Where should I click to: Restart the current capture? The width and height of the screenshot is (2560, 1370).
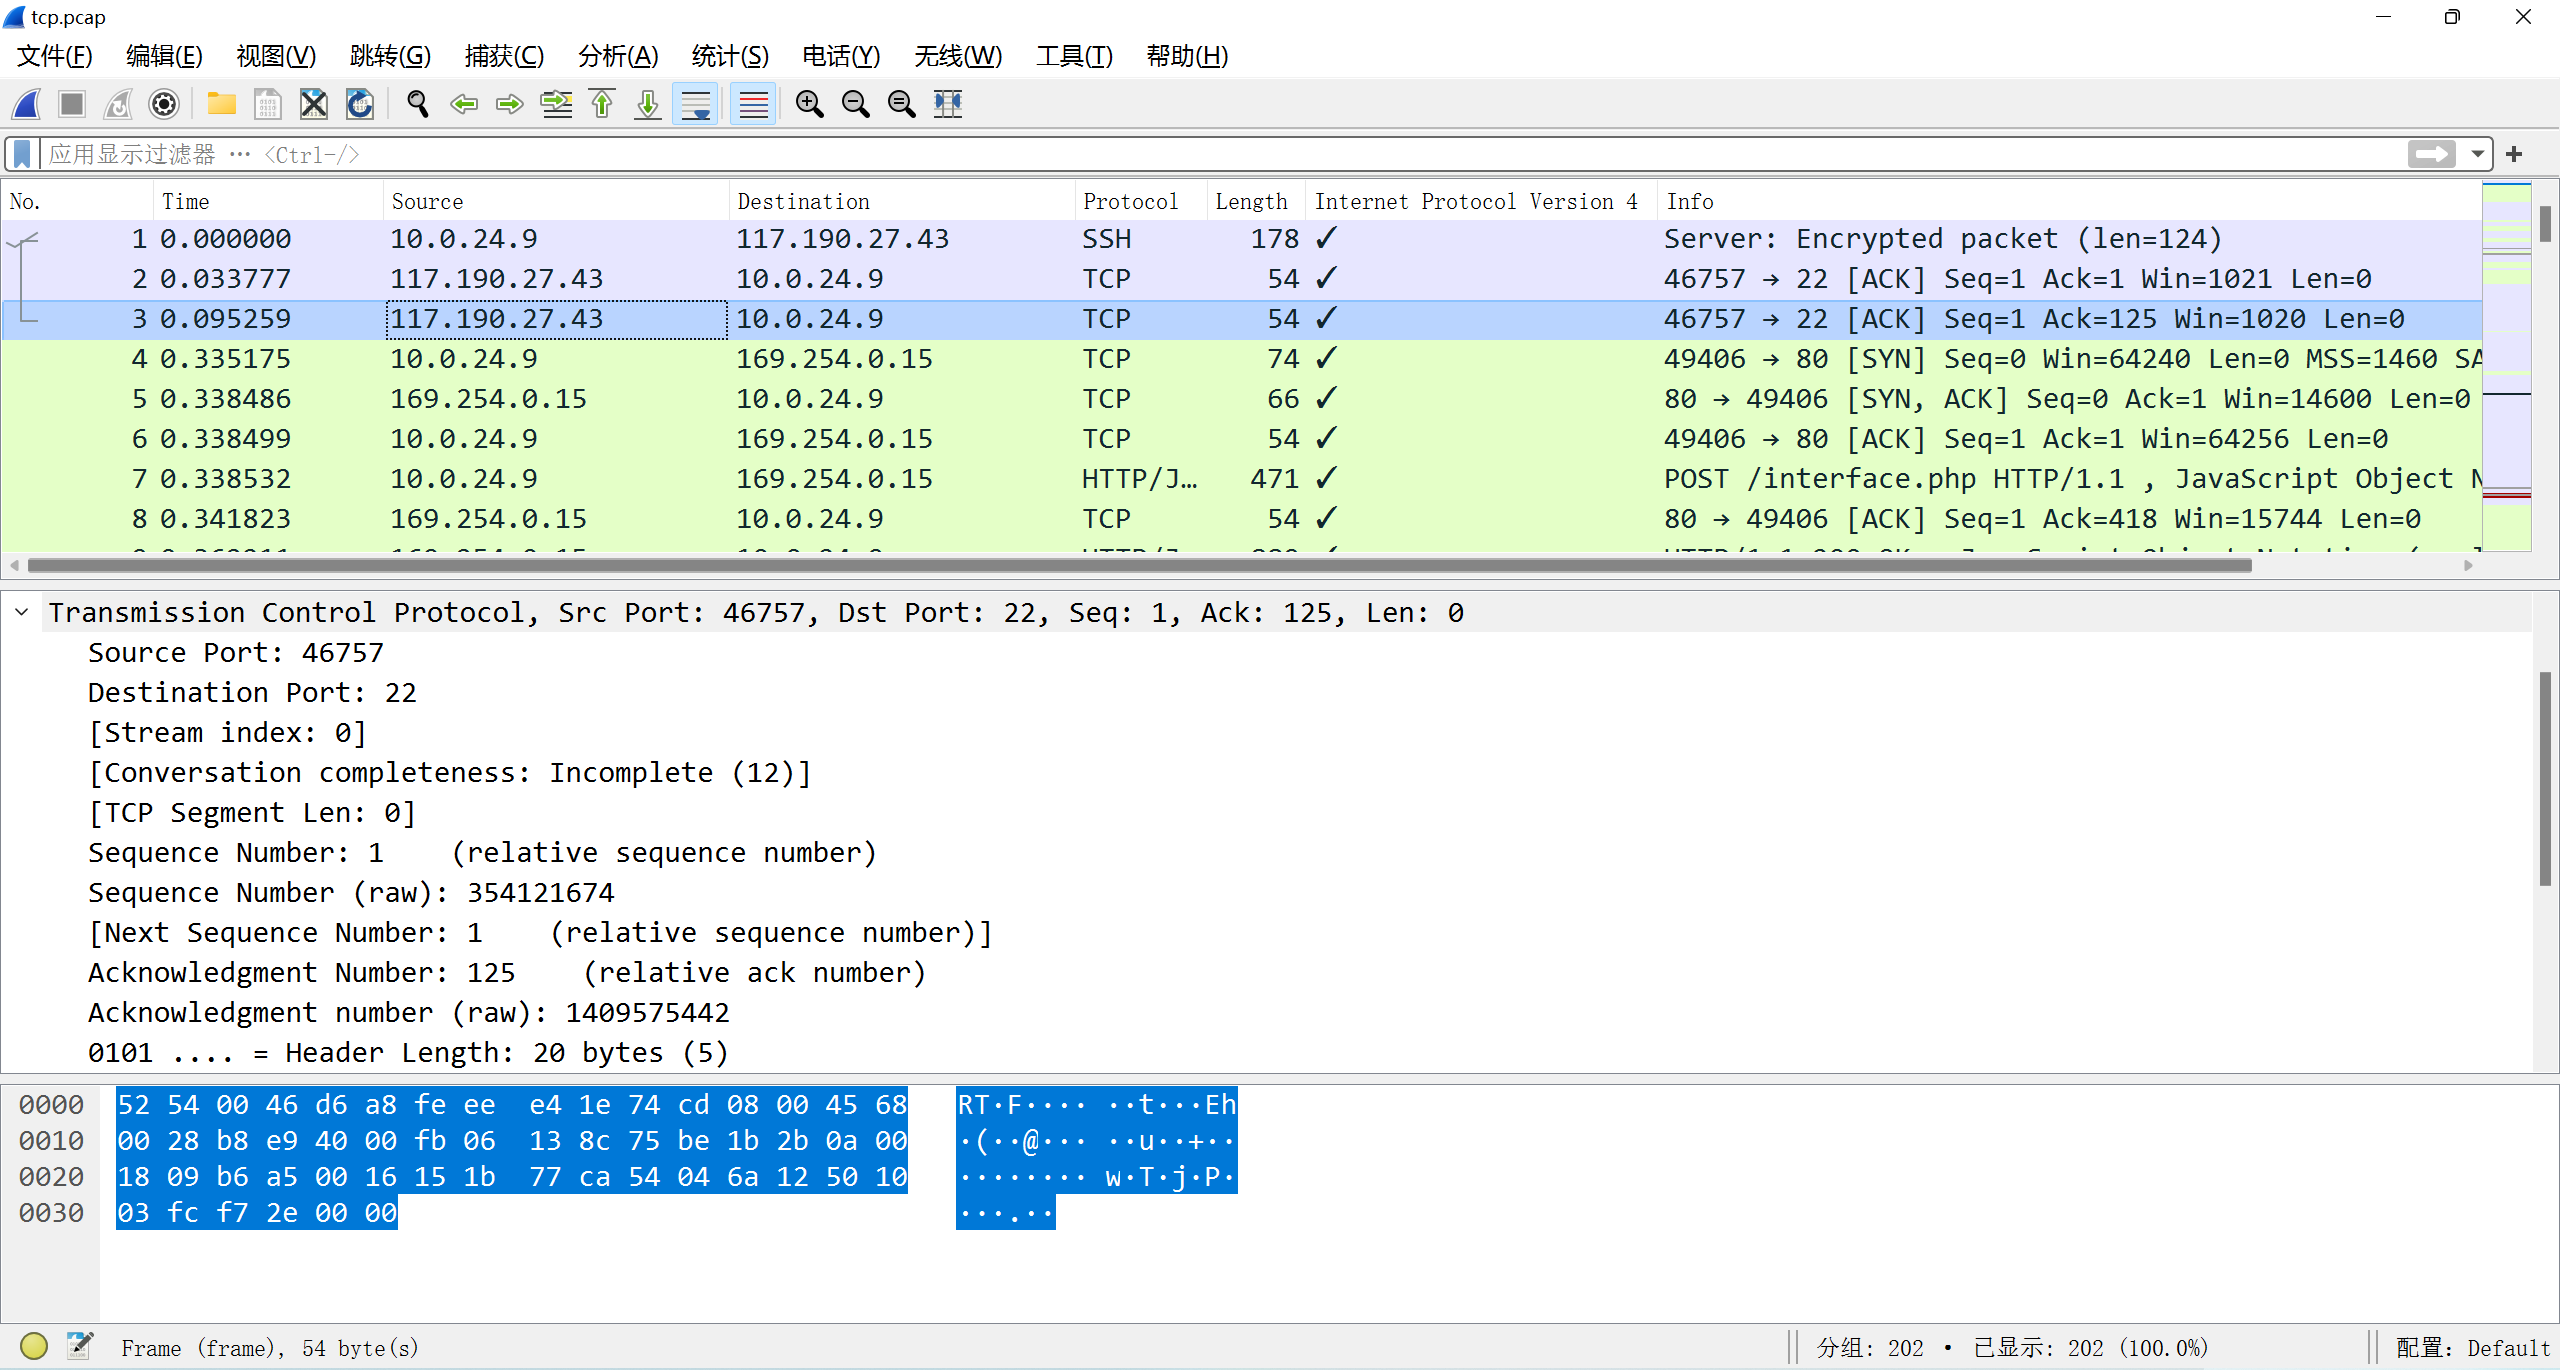118,104
